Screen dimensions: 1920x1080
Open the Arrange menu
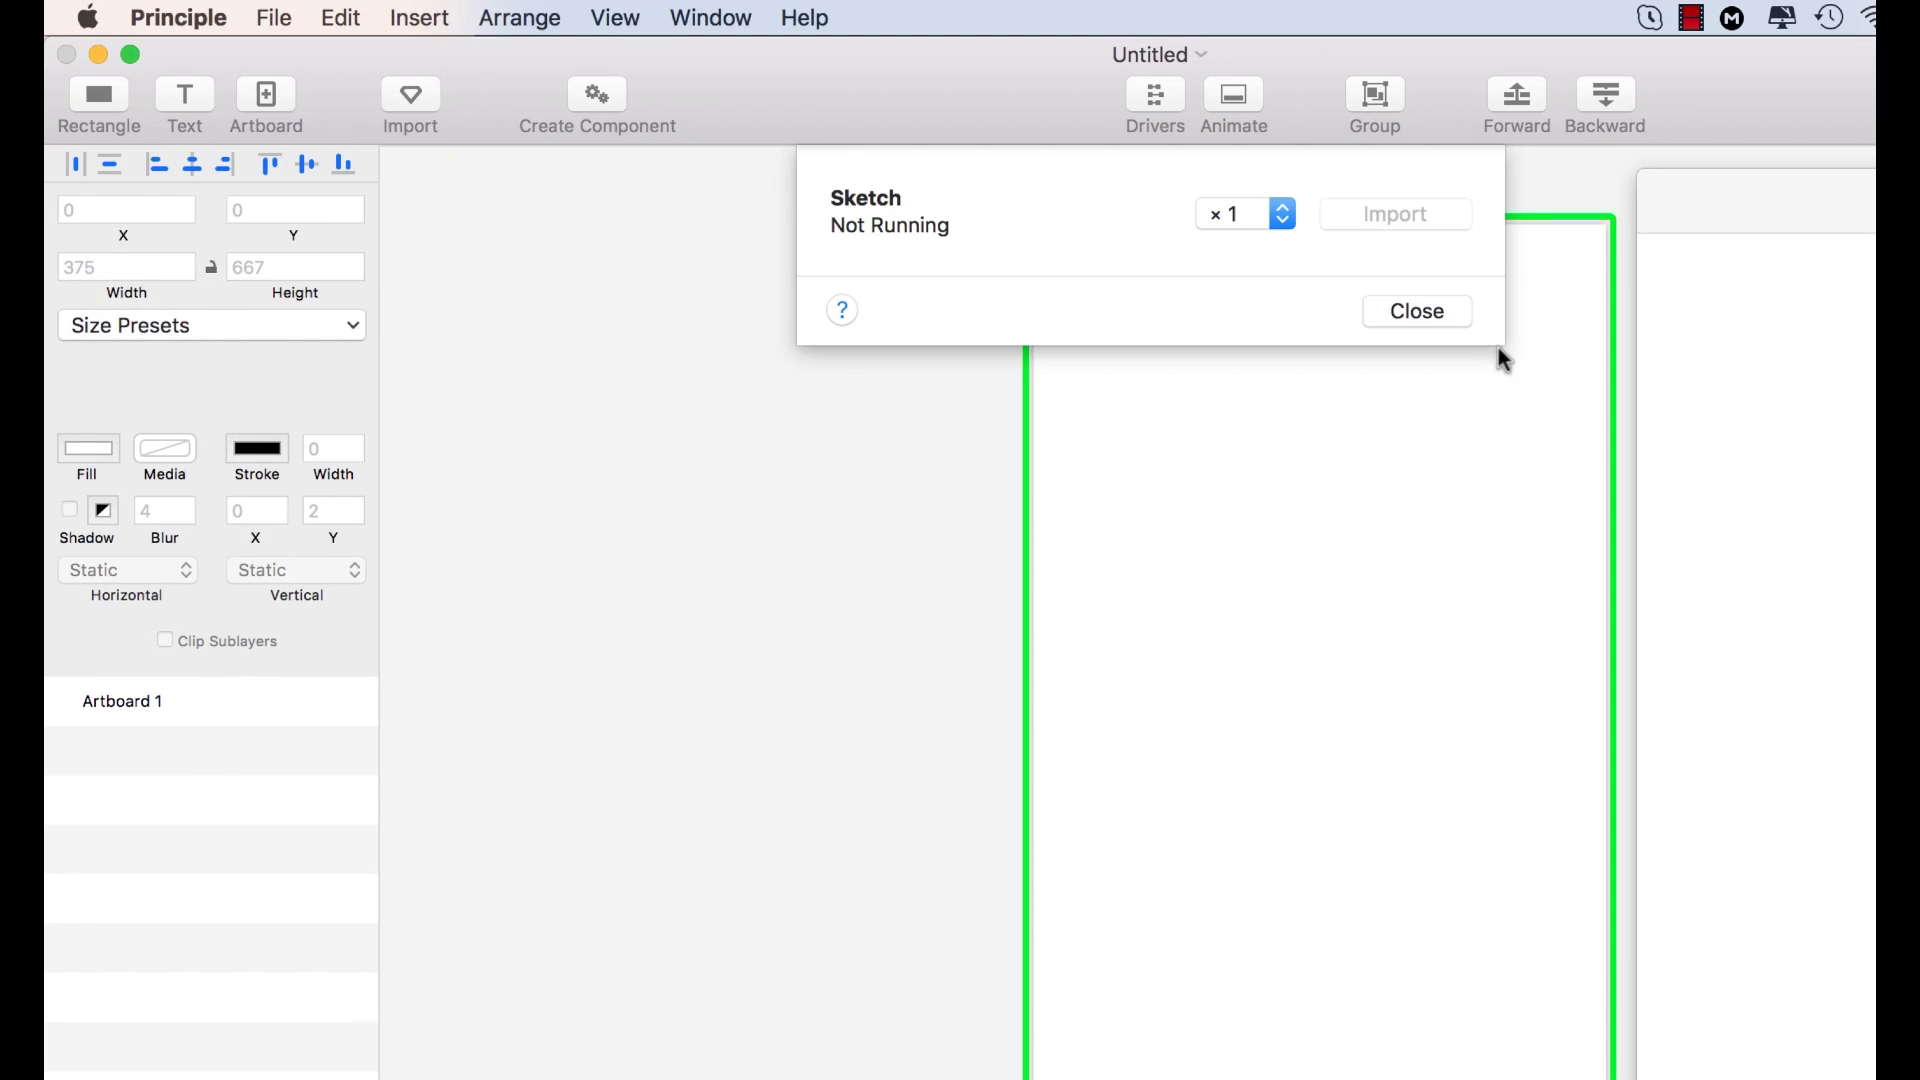(519, 18)
